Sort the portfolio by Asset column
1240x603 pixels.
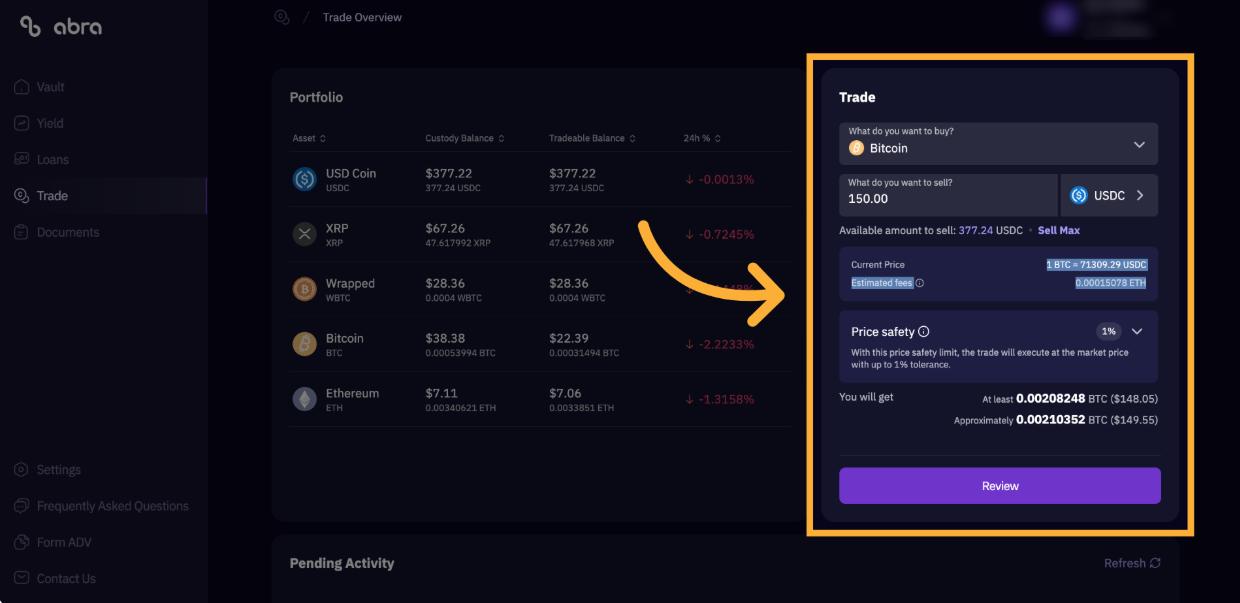(309, 138)
